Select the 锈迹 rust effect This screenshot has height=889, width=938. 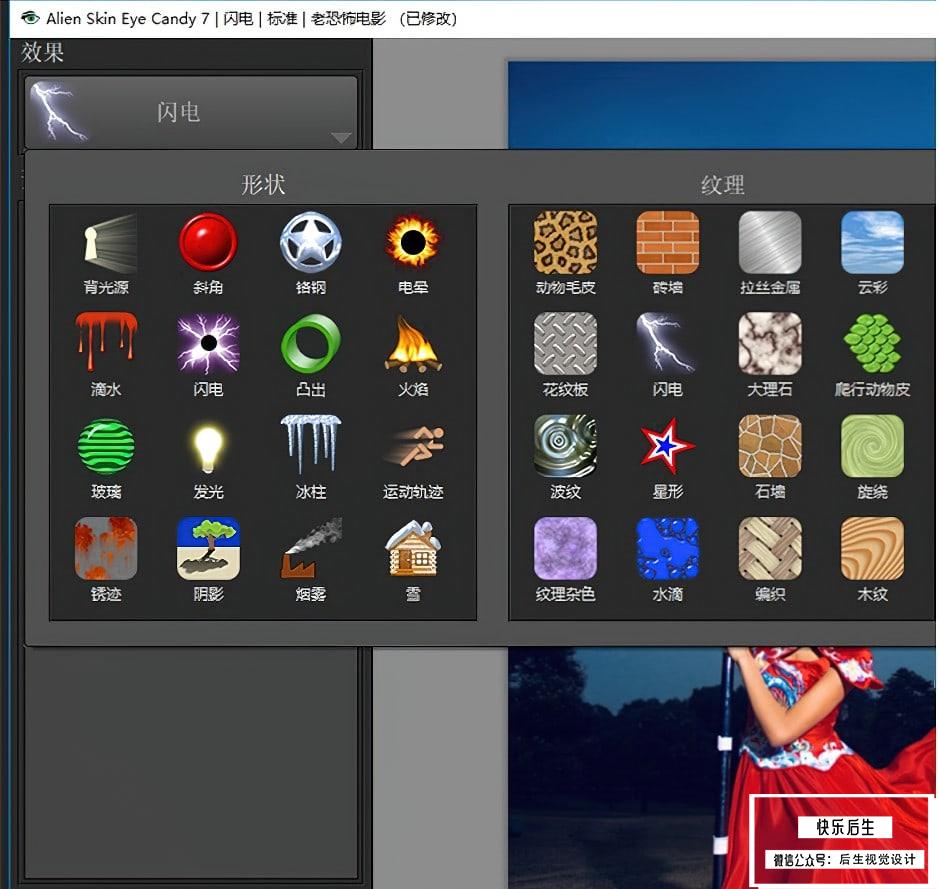(x=106, y=548)
